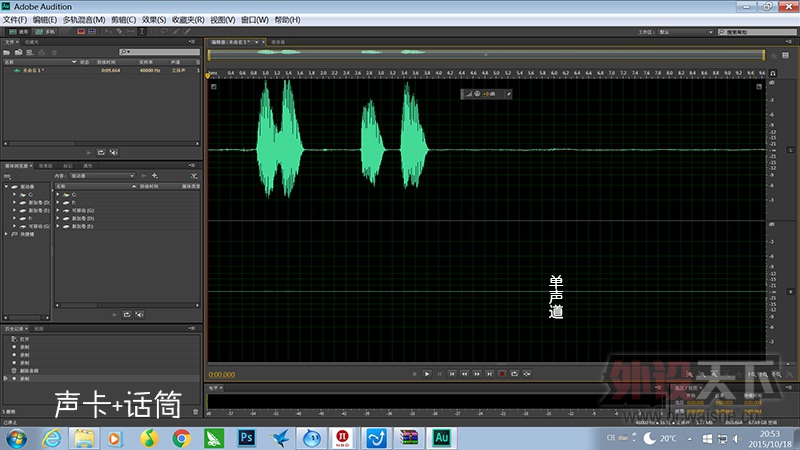Click the add shortcut plus icon in Media Browser
This screenshot has height=450, width=800.
[155, 176]
